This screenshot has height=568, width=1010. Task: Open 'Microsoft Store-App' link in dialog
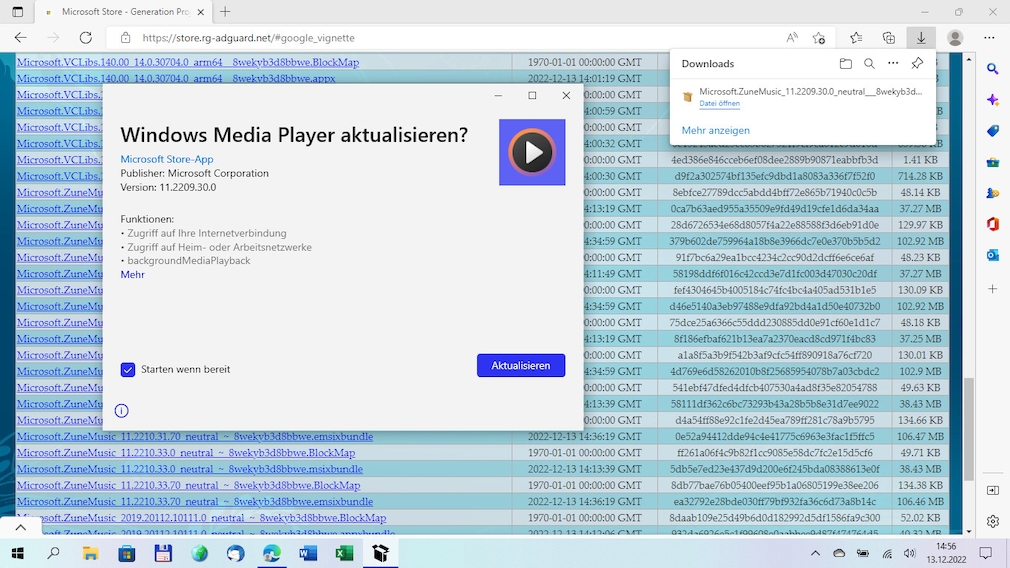tap(167, 159)
